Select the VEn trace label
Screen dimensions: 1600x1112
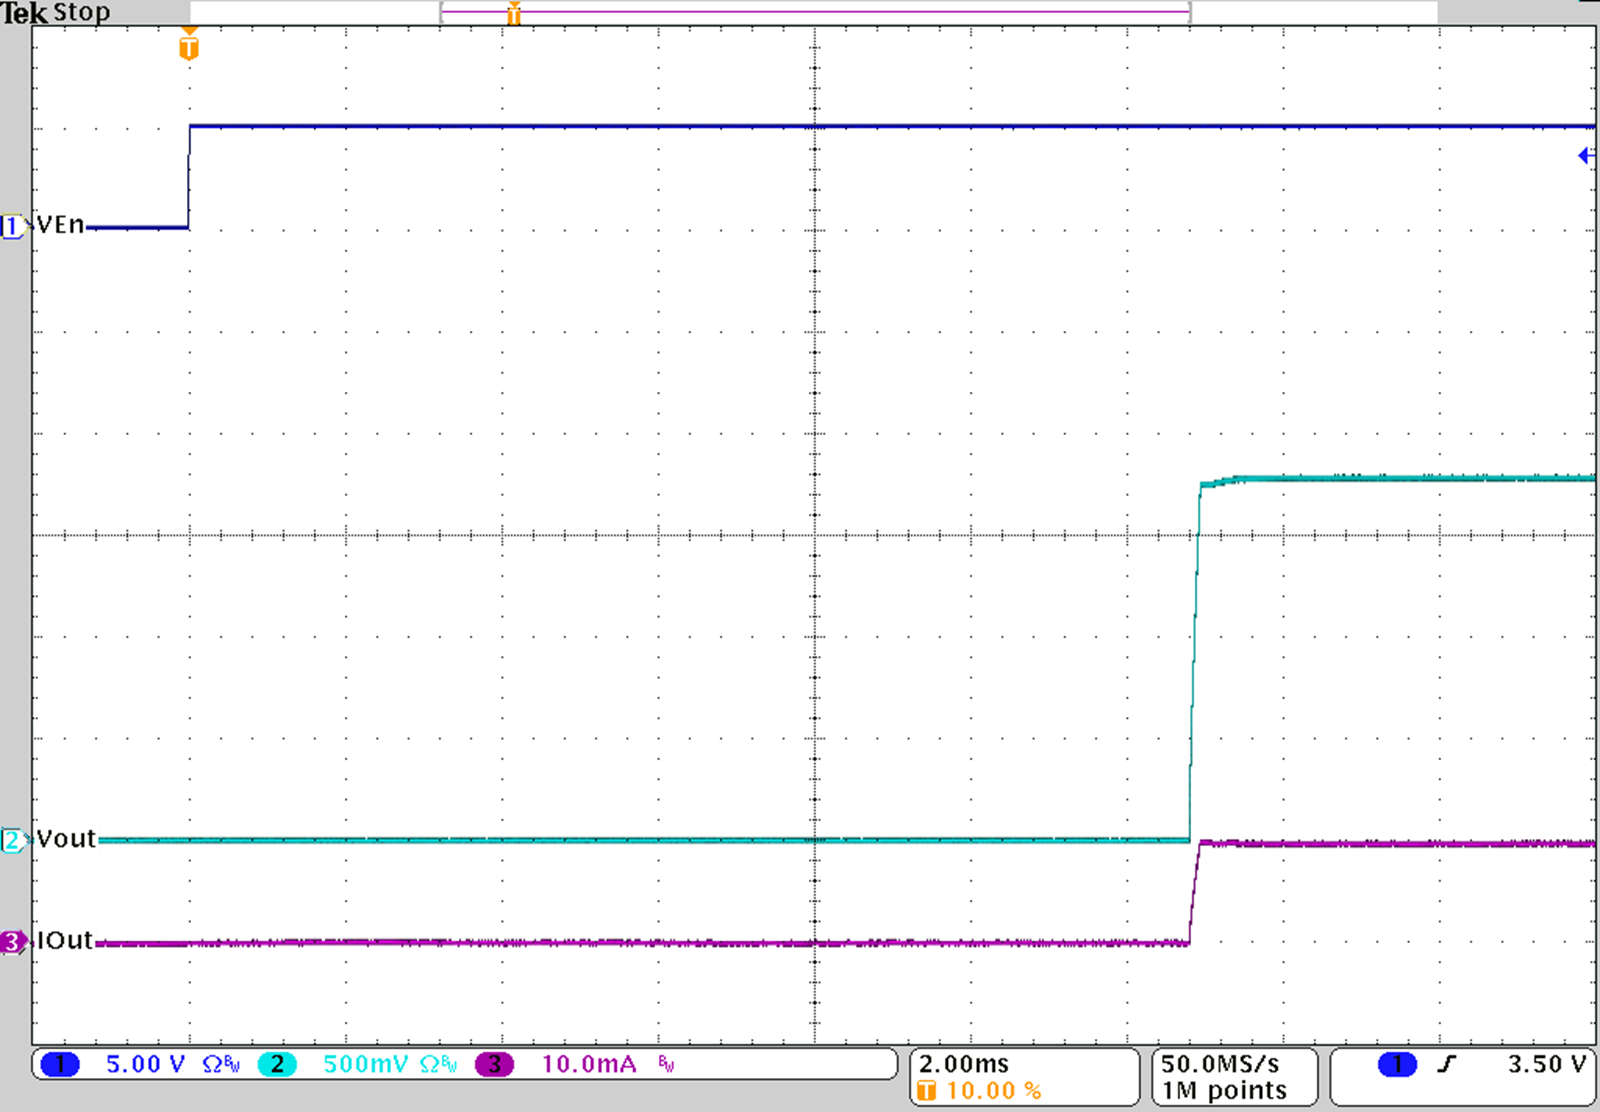[62, 224]
